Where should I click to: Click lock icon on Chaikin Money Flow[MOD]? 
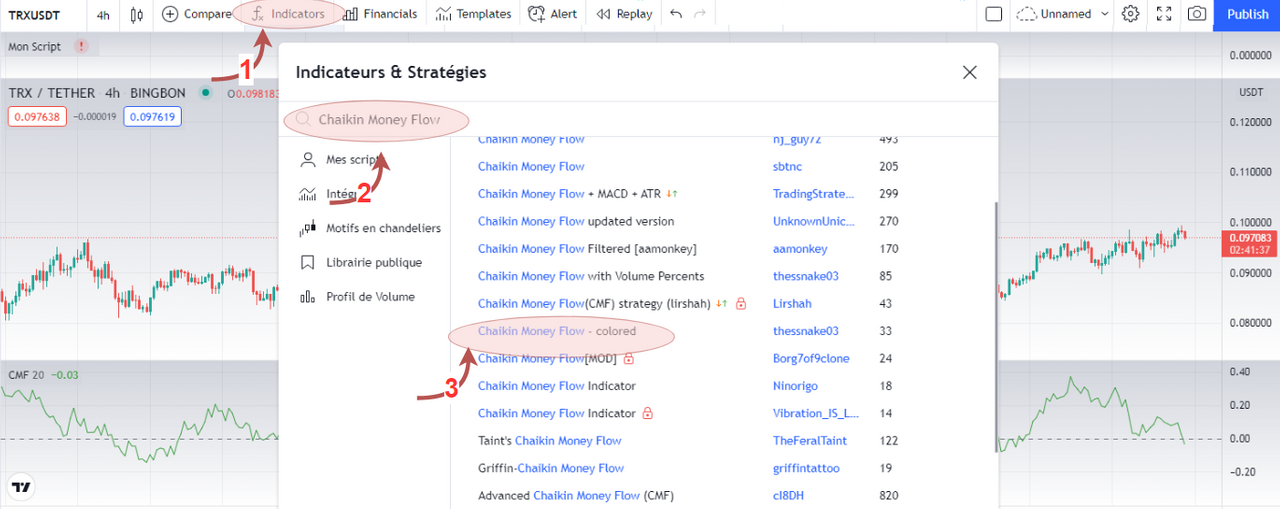pos(629,358)
